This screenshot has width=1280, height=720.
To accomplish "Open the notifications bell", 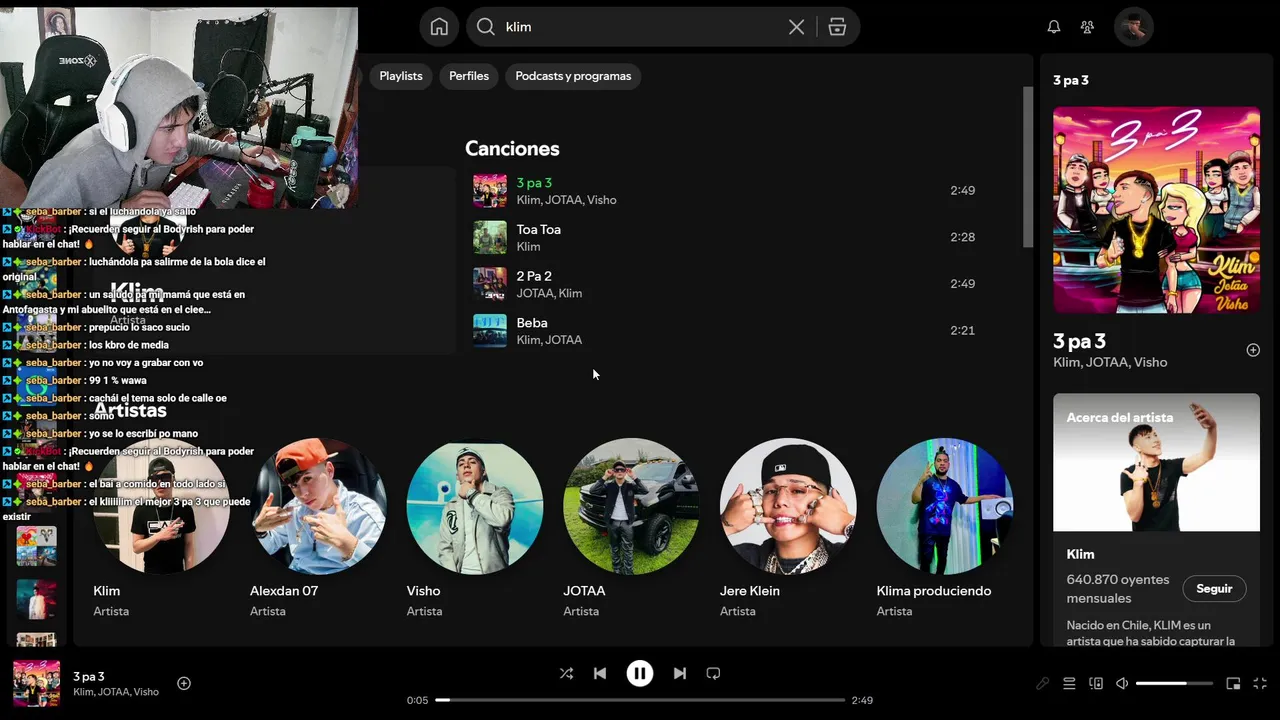I will click(1053, 27).
